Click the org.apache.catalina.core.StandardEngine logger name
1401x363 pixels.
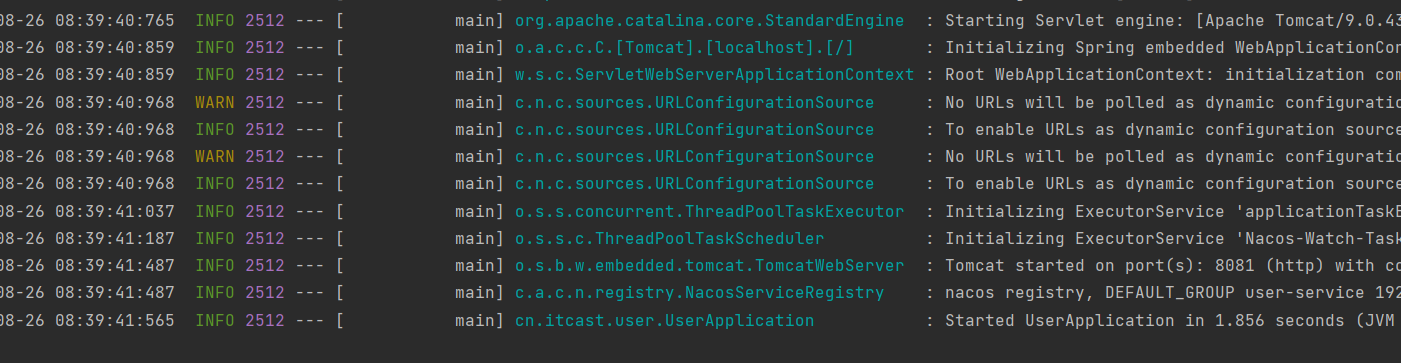coord(709,20)
